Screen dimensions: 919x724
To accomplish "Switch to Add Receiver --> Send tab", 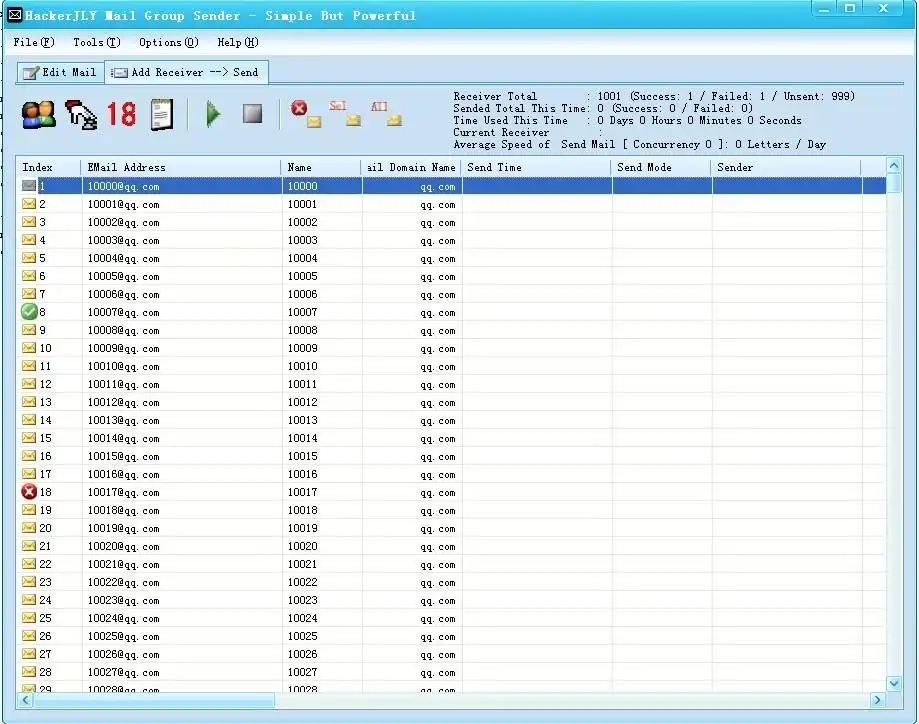I will click(x=186, y=72).
